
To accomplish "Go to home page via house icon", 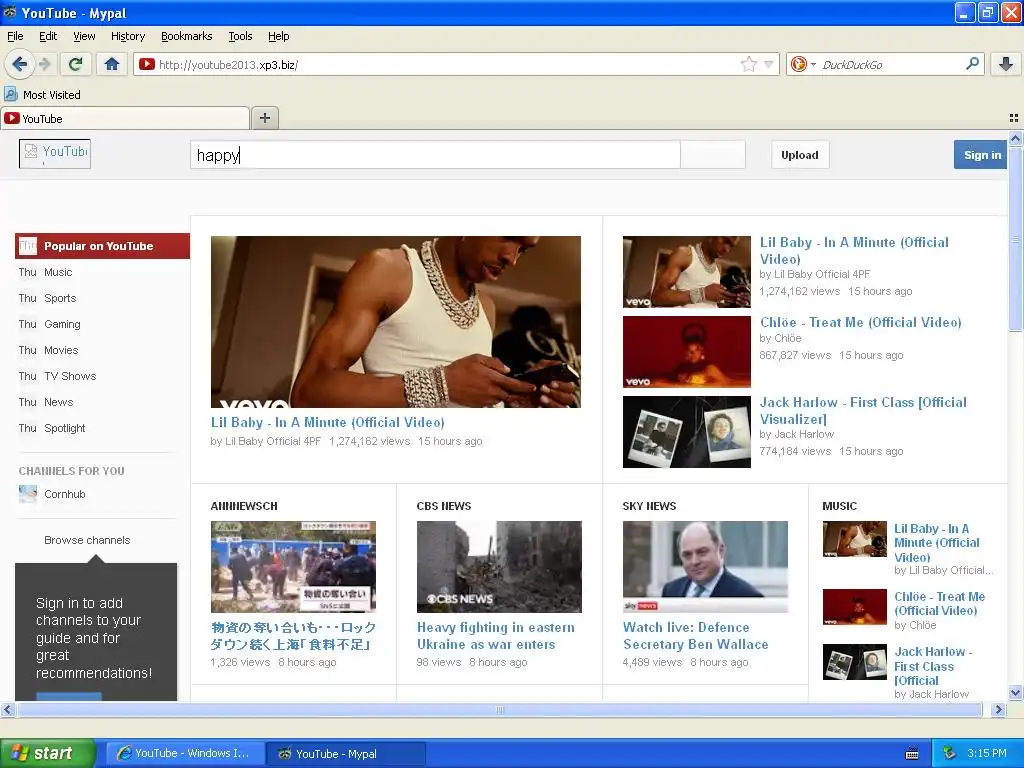I will (x=112, y=64).
